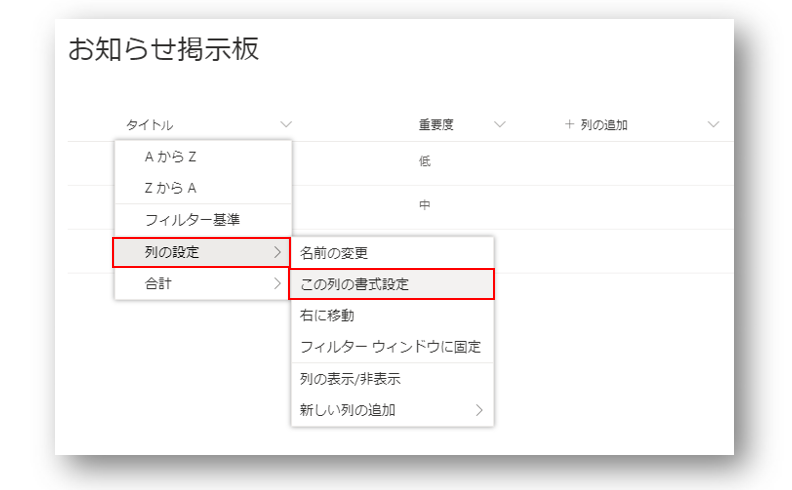Toggle the chevron next to タイトル header
Image resolution: width=792 pixels, height=490 pixels.
(286, 125)
